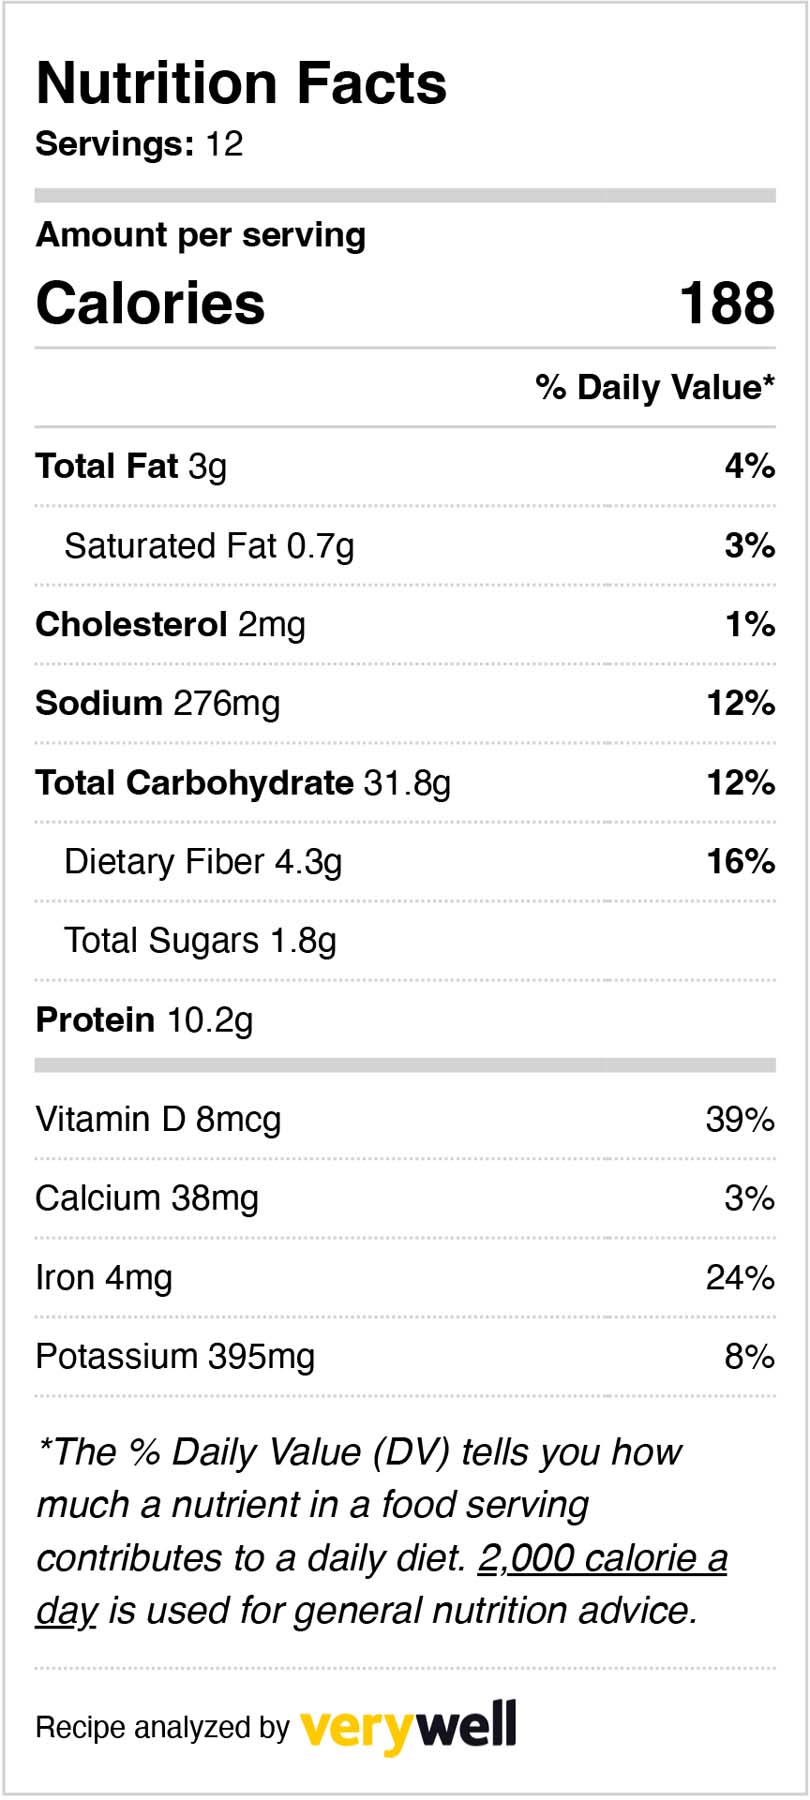Viewport: 810px width, 1800px height.
Task: Select the Total Fat 3g row label
Action: [x=131, y=466]
